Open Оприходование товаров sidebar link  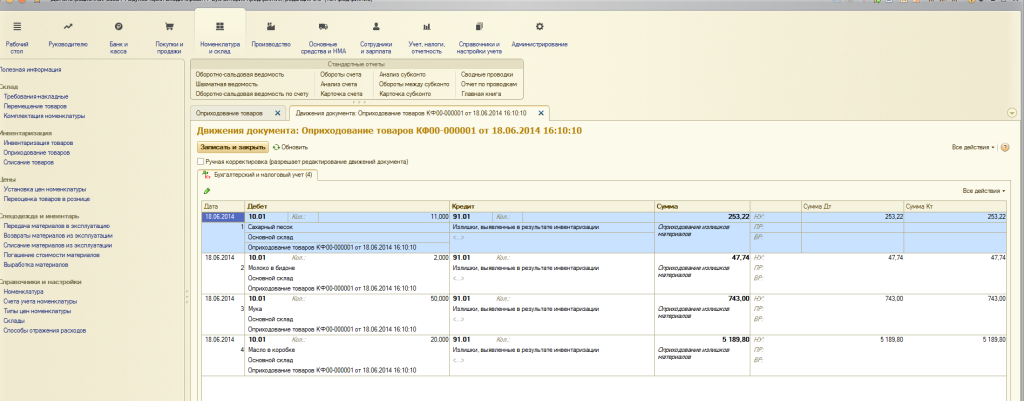[38, 152]
